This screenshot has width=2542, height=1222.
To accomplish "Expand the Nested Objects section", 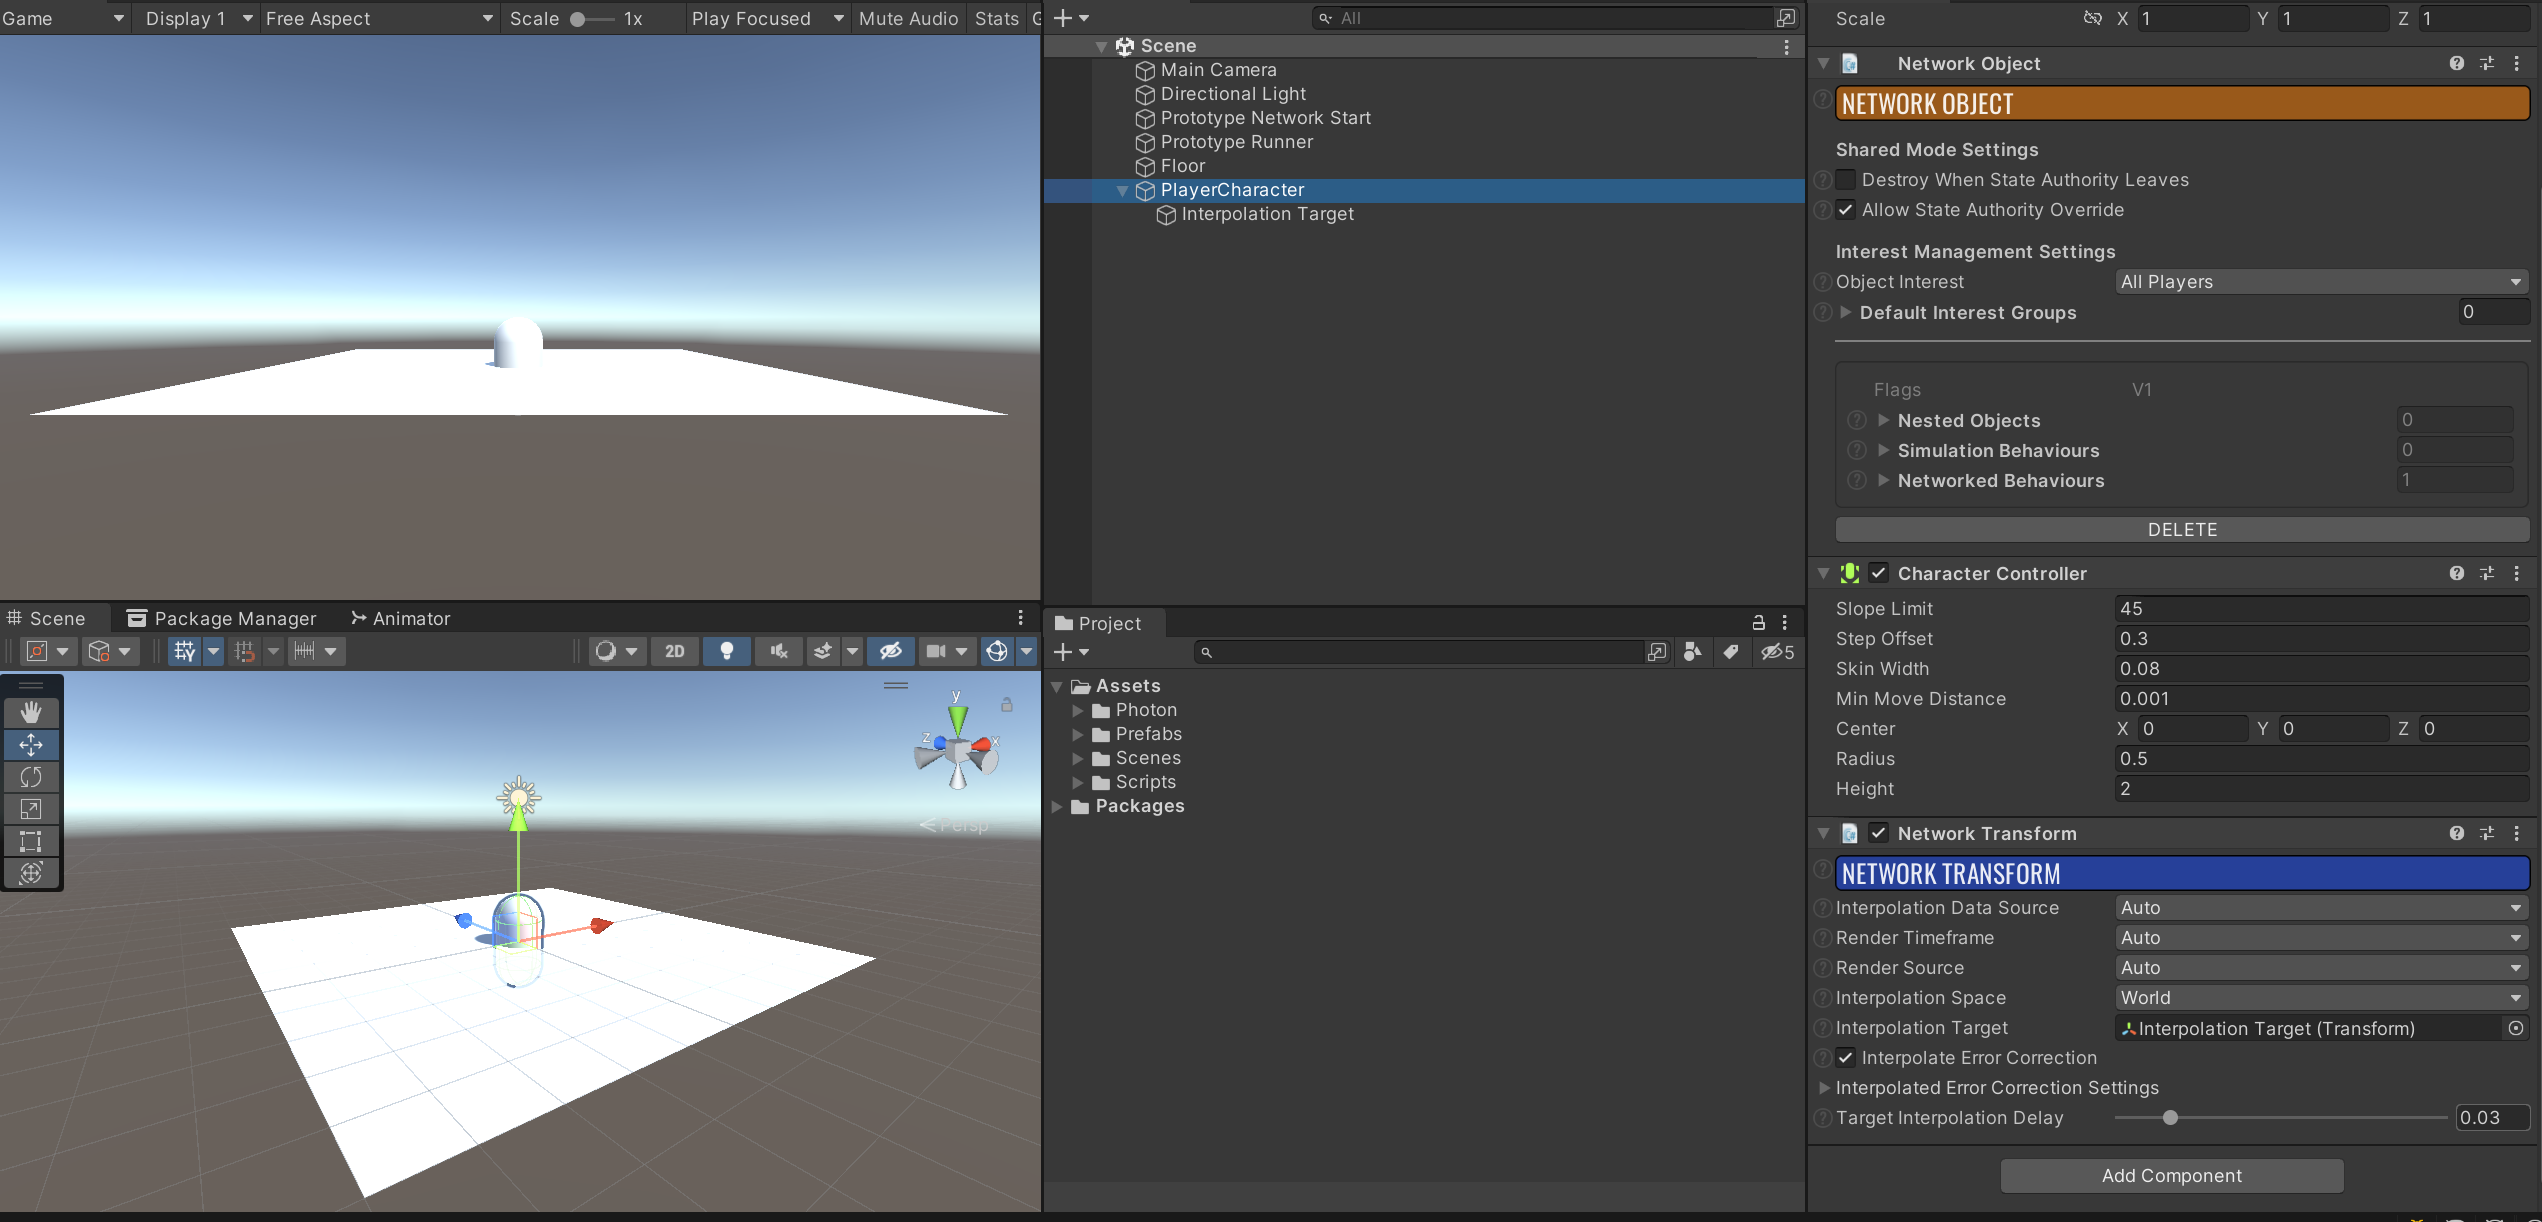I will tap(1884, 418).
